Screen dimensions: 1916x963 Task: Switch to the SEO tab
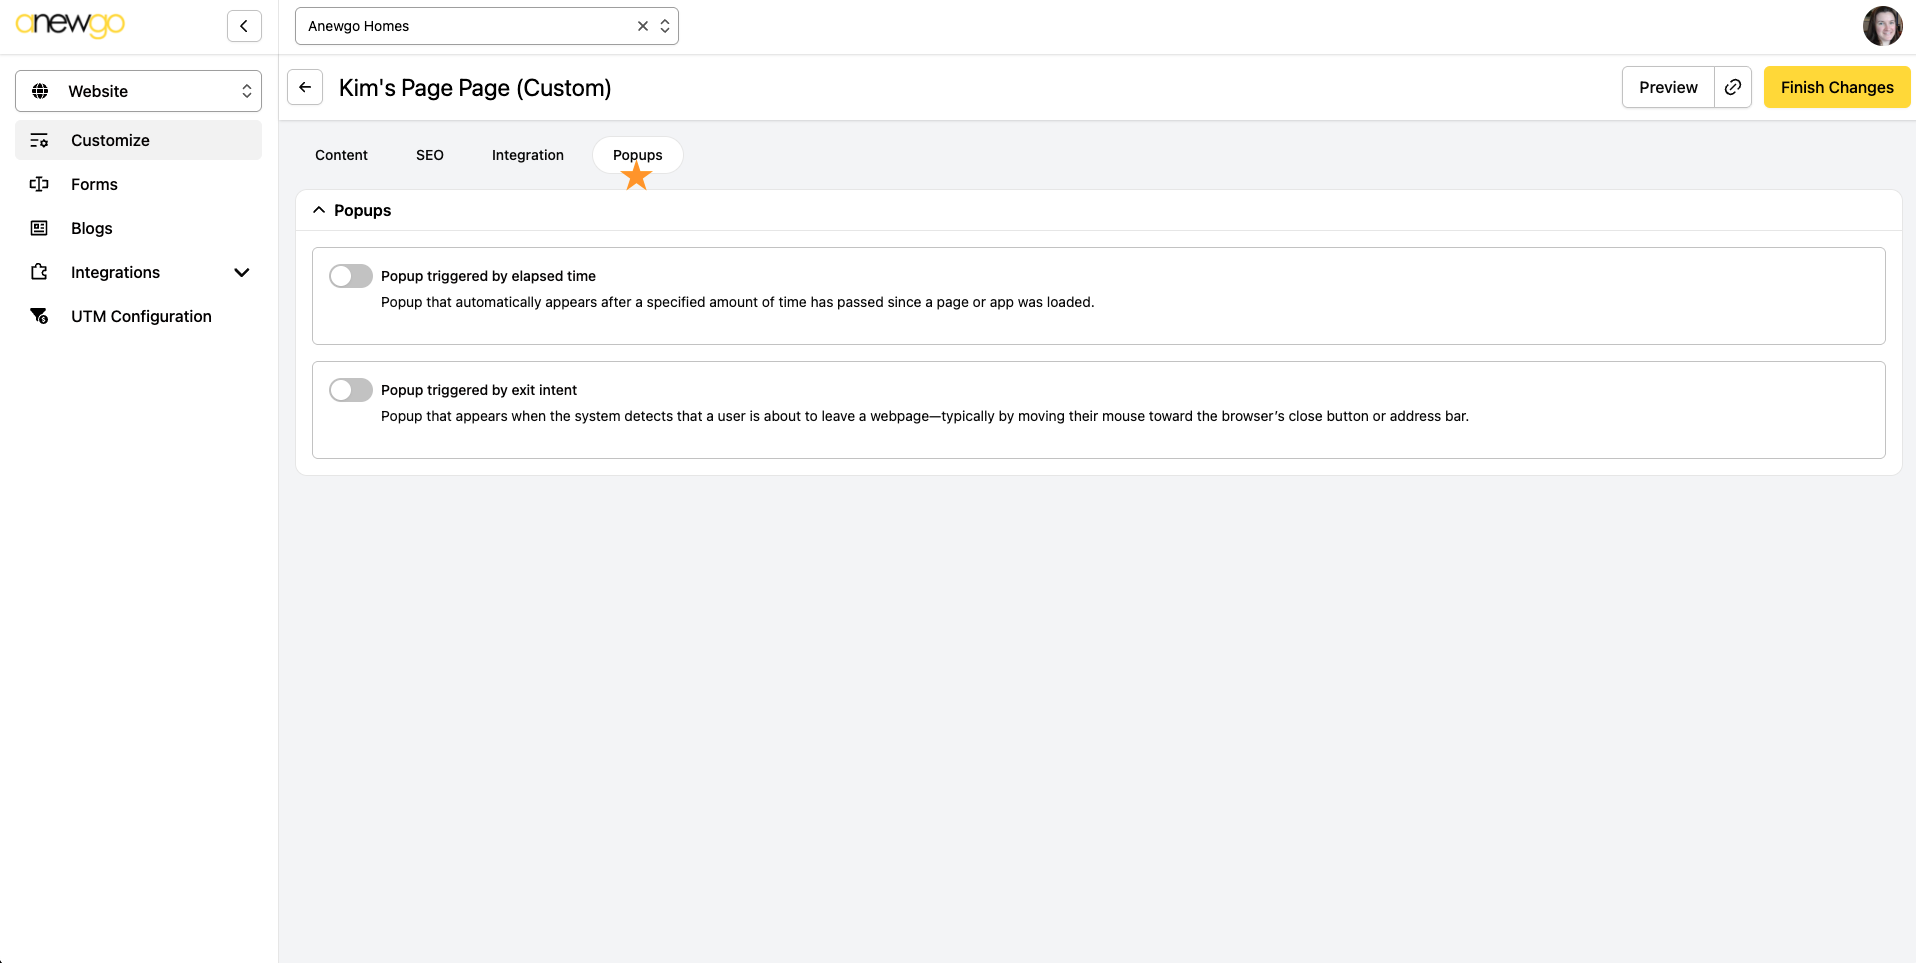430,155
